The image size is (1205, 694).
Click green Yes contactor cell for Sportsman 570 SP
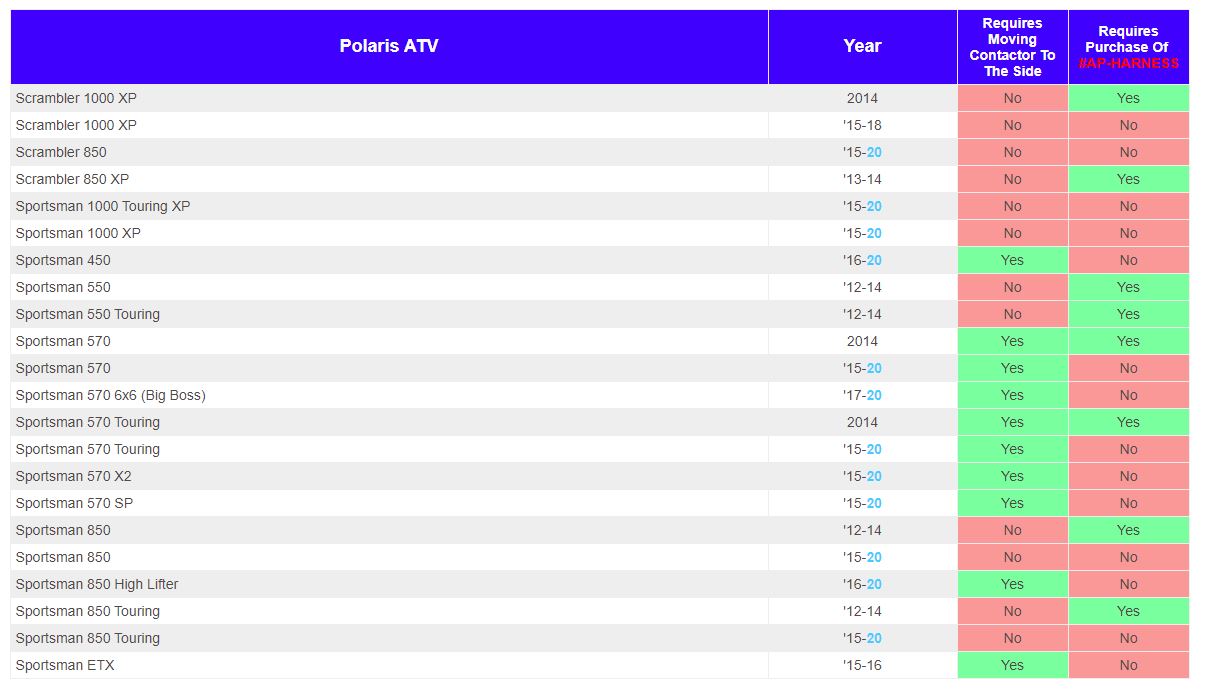point(1012,503)
